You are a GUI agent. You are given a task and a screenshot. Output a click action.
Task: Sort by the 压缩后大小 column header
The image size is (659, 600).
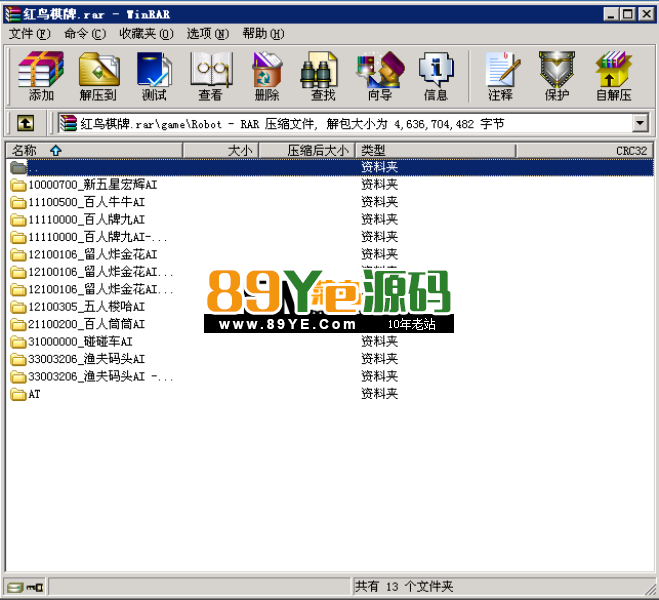307,150
